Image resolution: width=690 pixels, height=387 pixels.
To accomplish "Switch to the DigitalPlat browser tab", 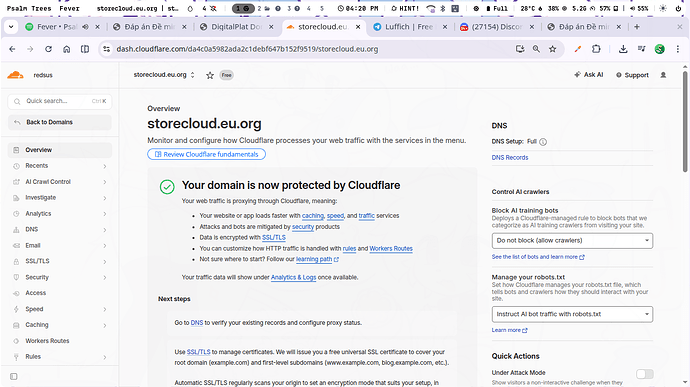I will (x=236, y=27).
